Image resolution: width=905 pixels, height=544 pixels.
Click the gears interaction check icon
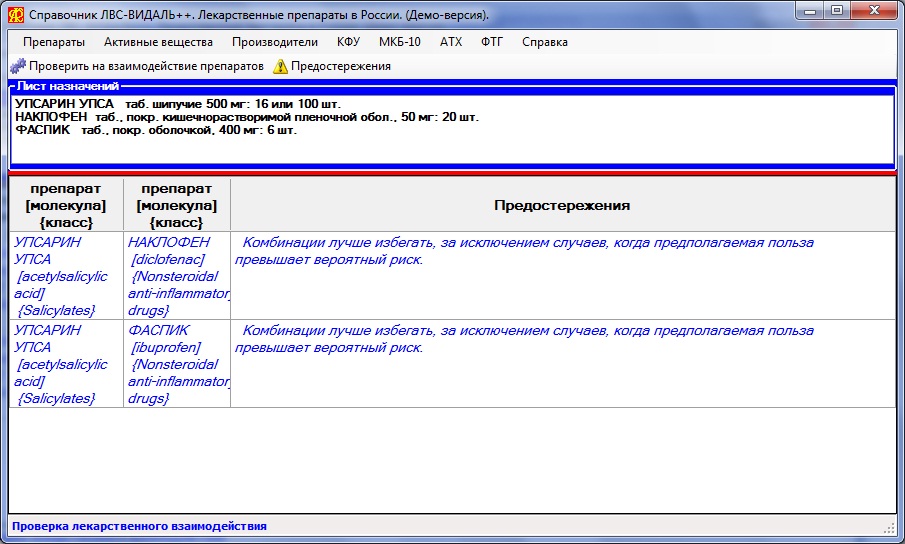18,66
